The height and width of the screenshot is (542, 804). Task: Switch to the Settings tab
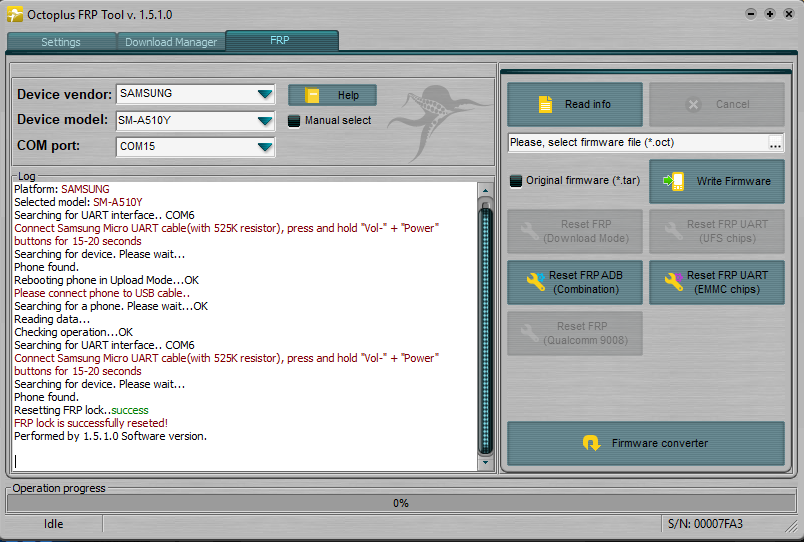point(61,42)
